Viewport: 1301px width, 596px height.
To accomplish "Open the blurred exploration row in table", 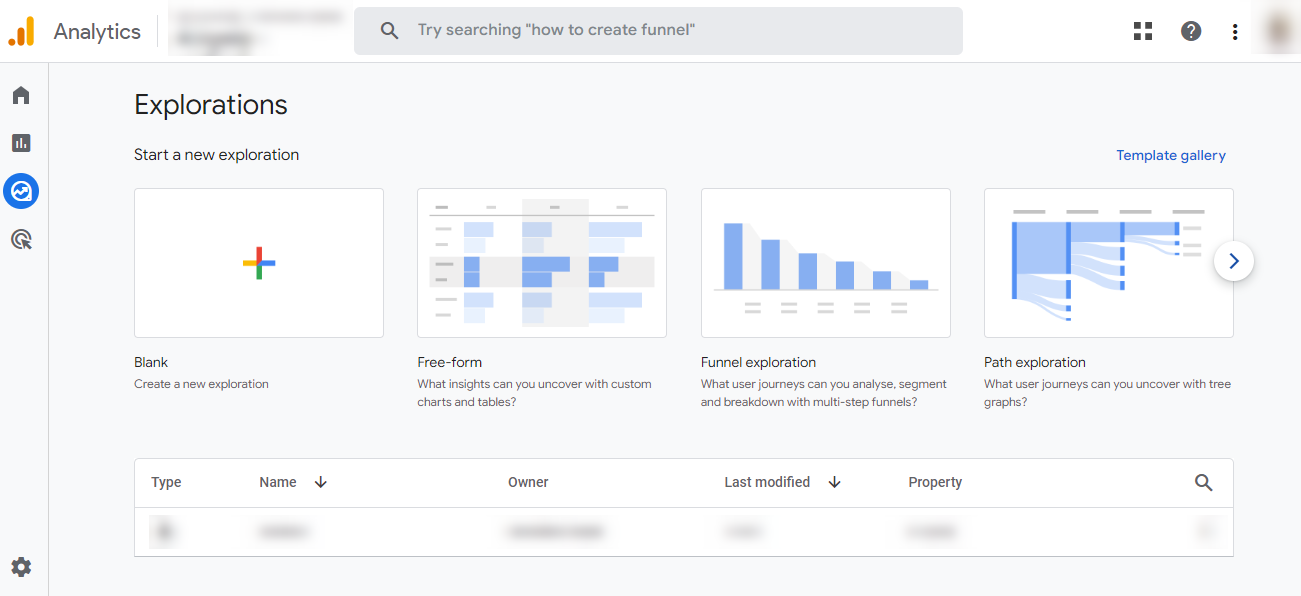I will tap(684, 532).
